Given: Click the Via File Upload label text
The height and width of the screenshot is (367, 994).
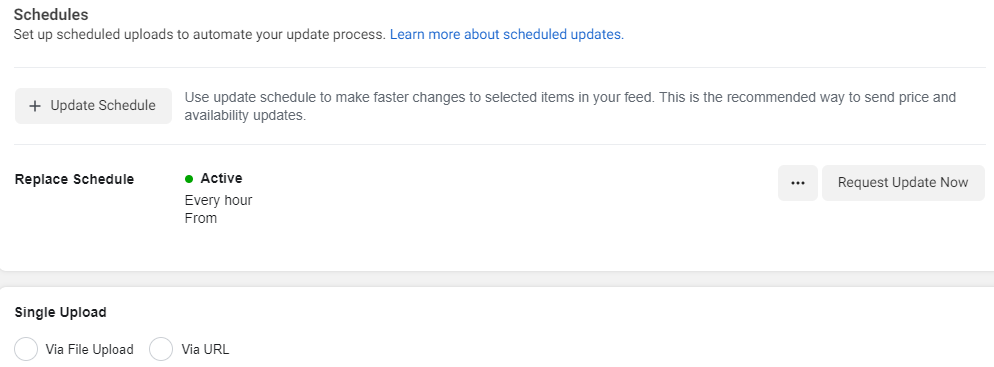Looking at the screenshot, I should click(89, 349).
